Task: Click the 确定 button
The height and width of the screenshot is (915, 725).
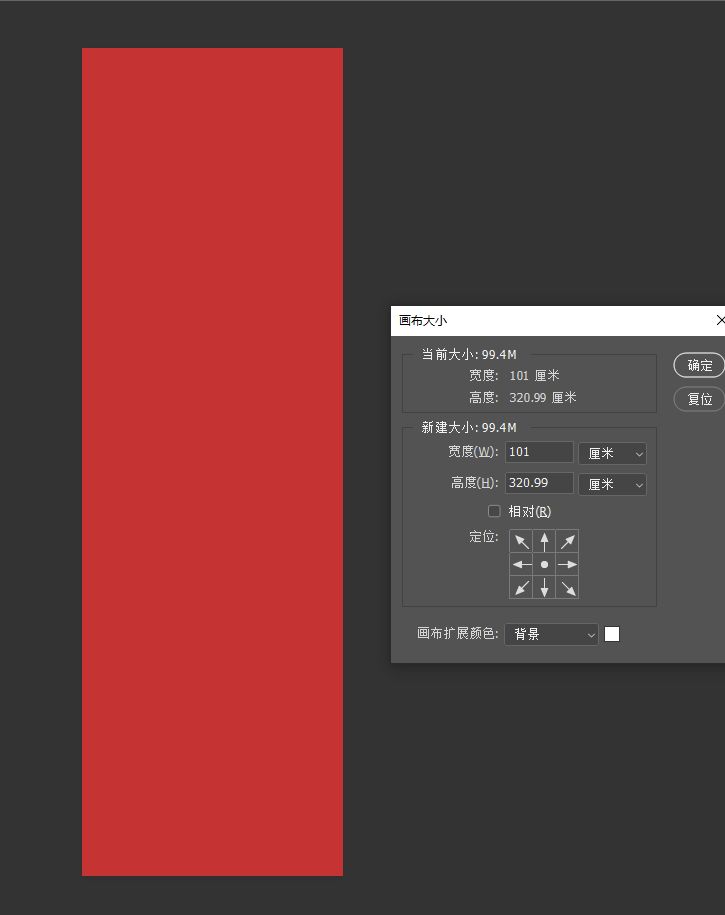Action: [x=699, y=365]
